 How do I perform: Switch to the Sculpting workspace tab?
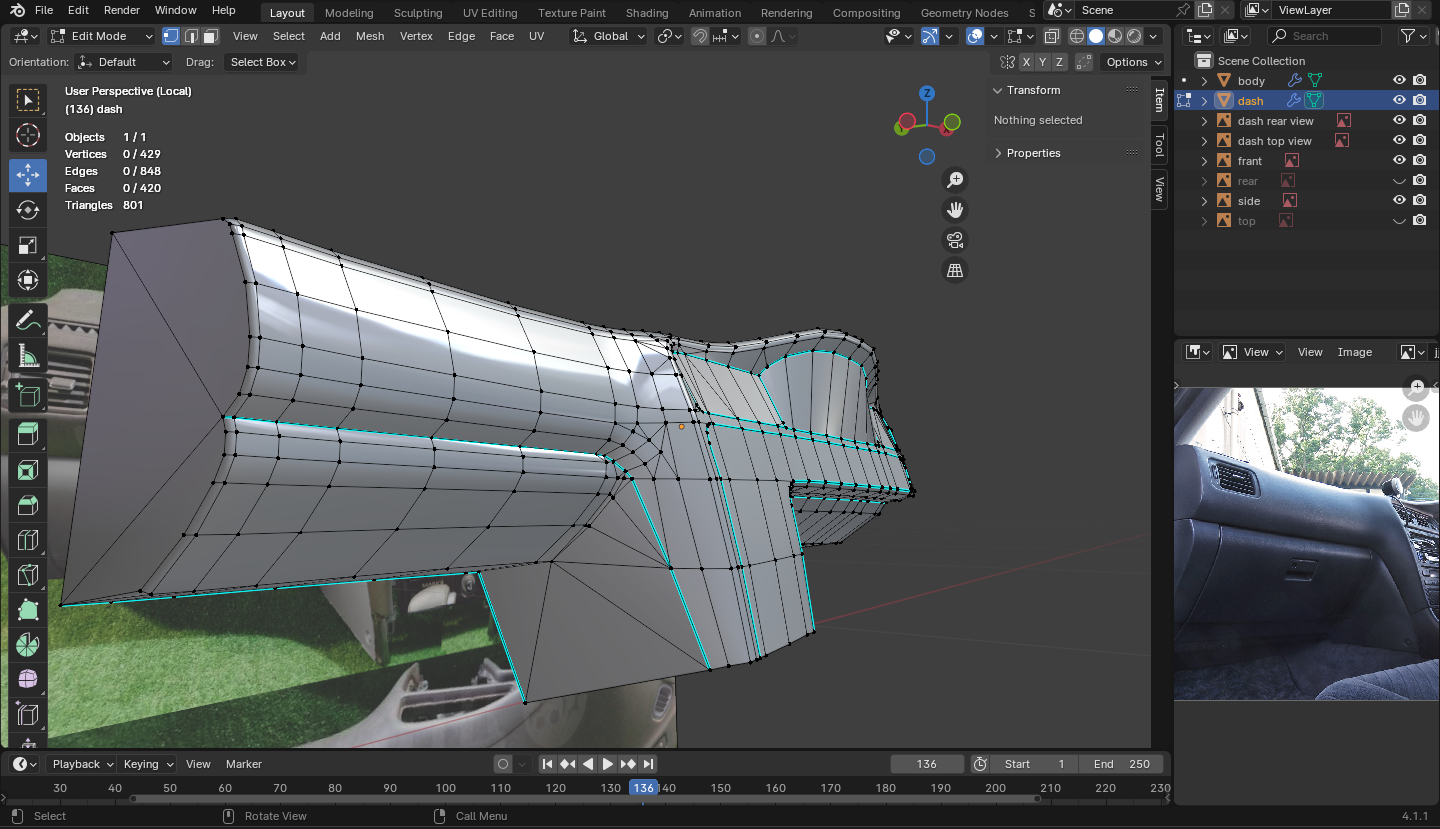418,13
